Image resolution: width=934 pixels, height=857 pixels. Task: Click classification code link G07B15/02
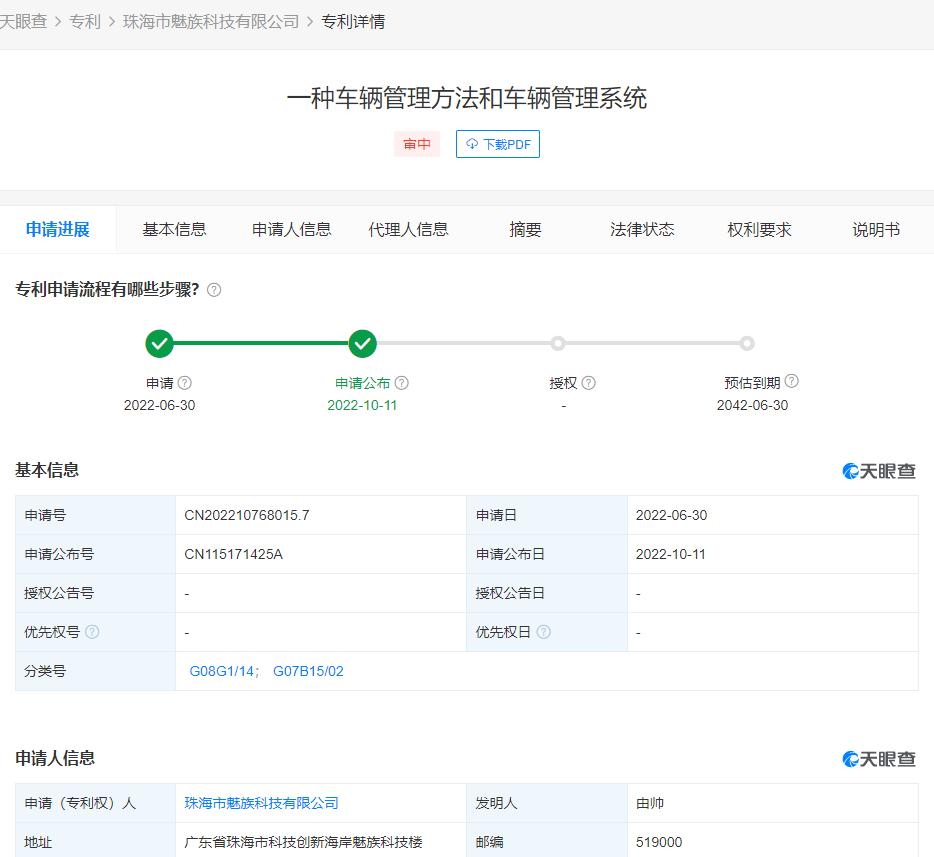point(307,671)
